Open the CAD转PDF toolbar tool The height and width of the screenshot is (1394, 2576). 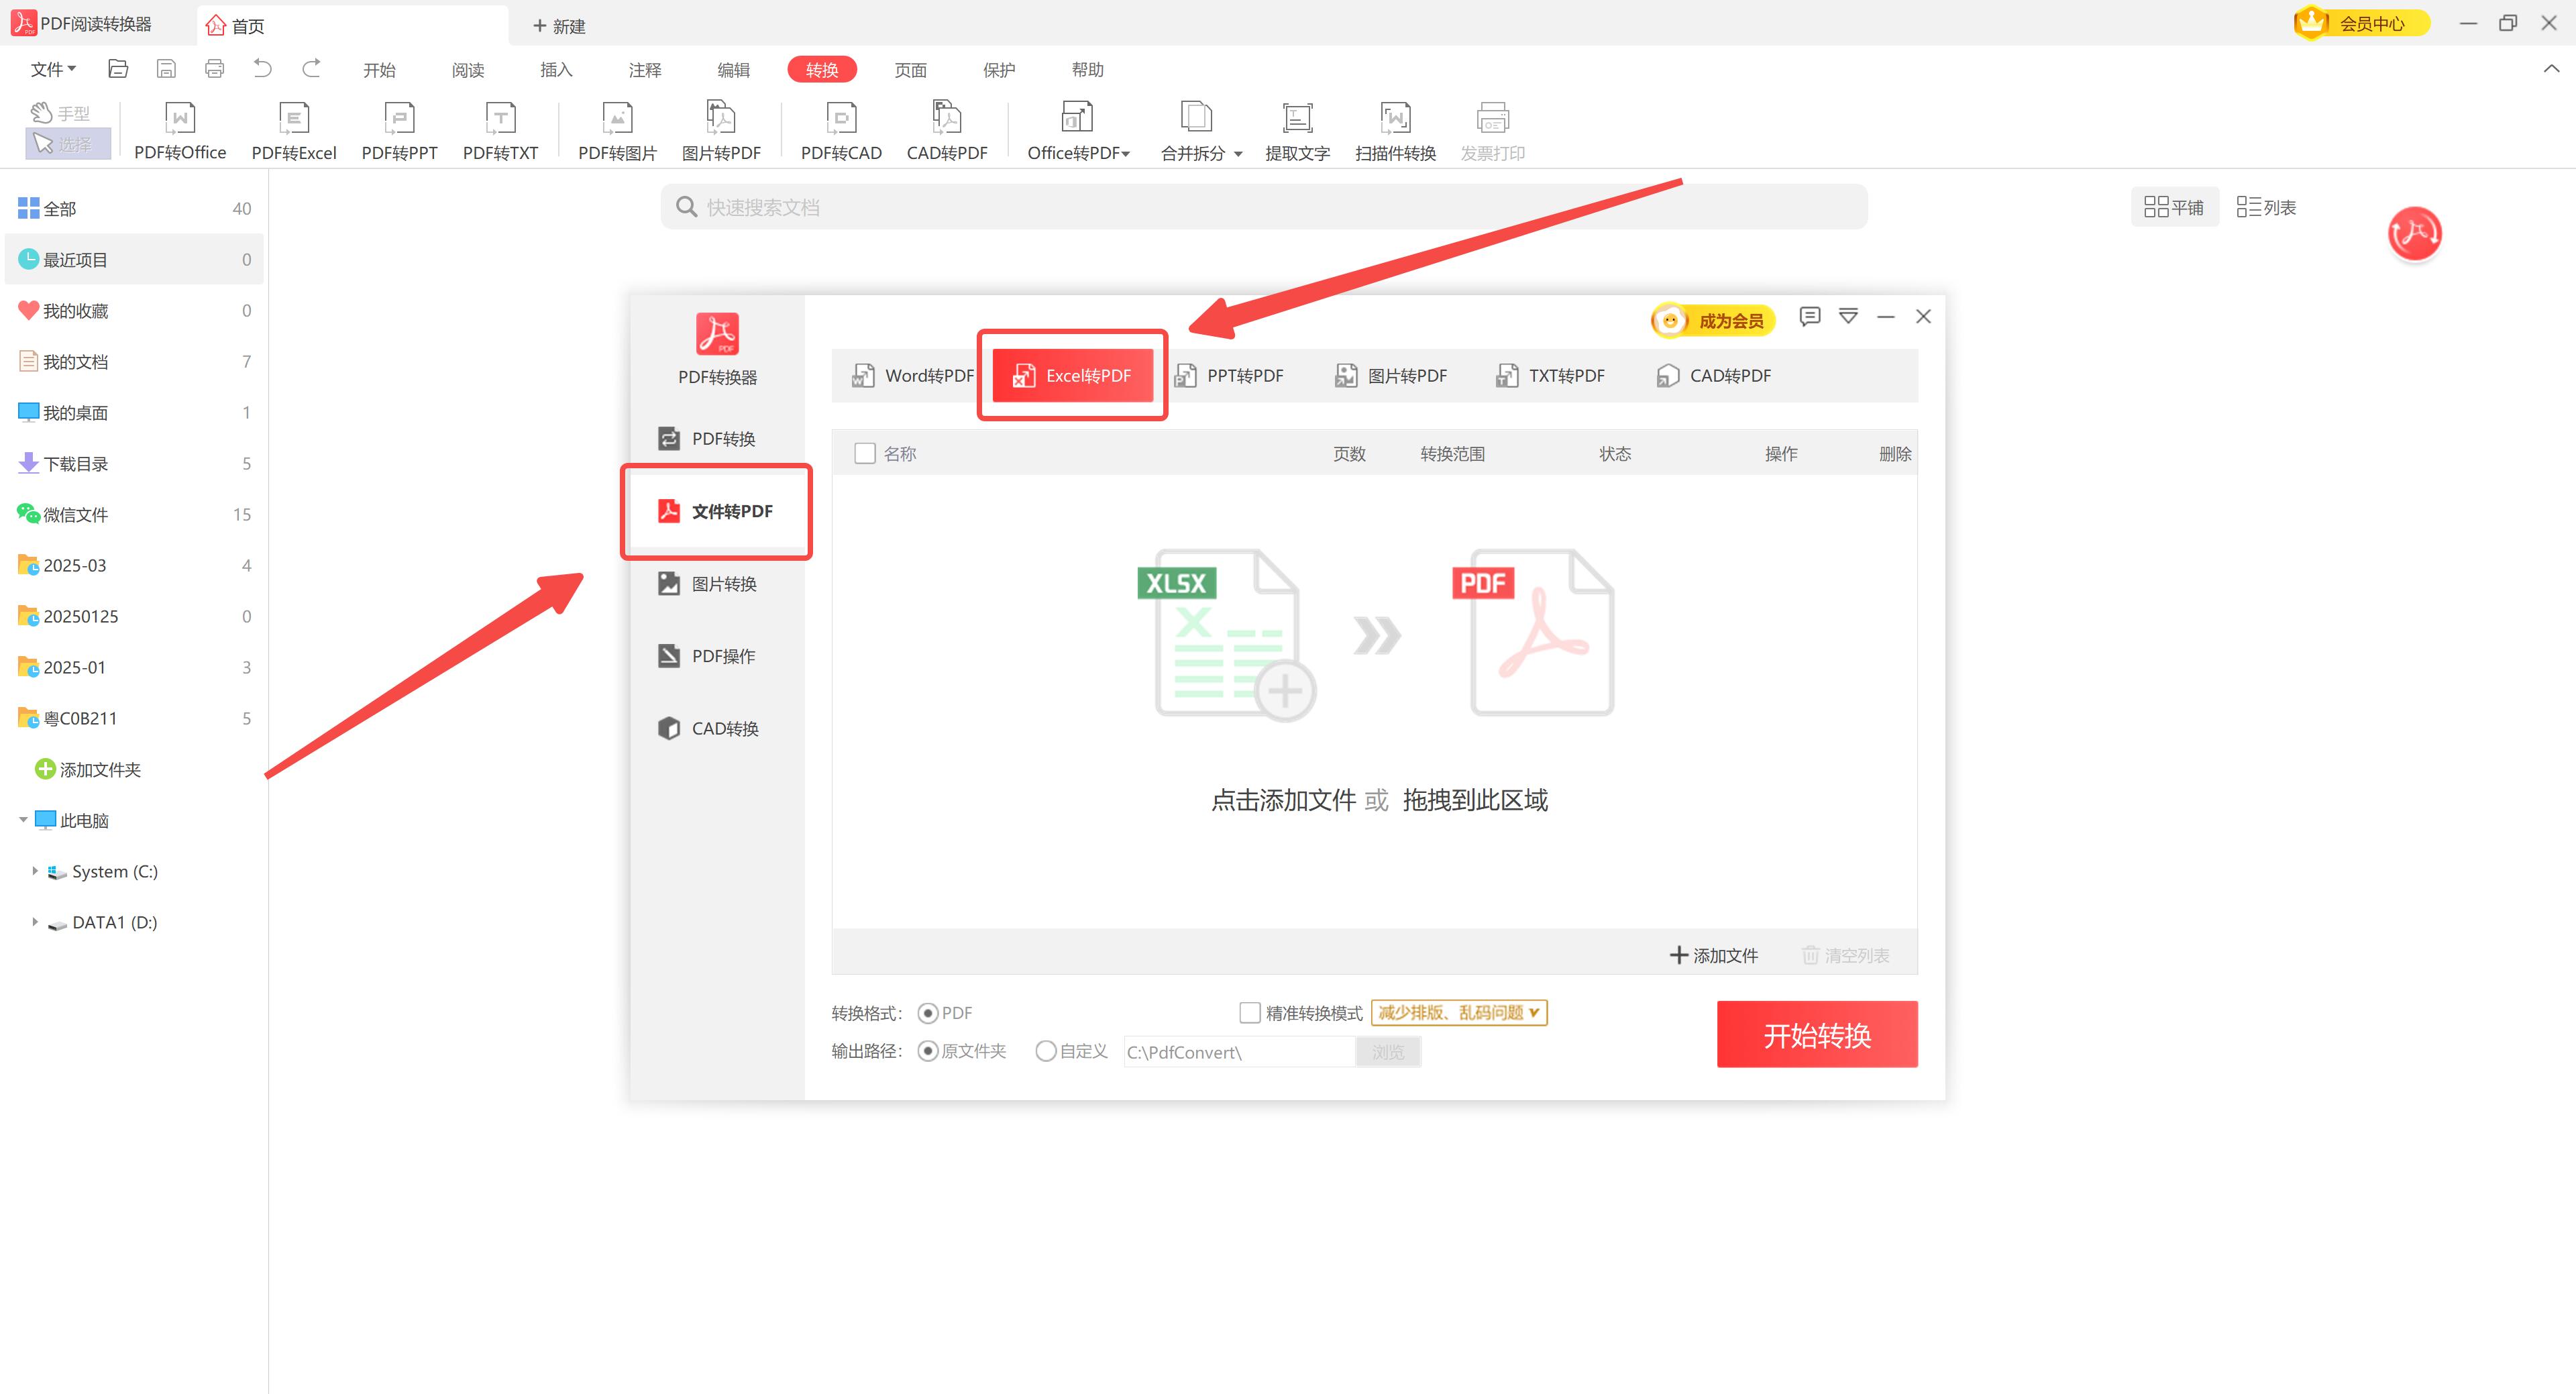pyautogui.click(x=947, y=131)
